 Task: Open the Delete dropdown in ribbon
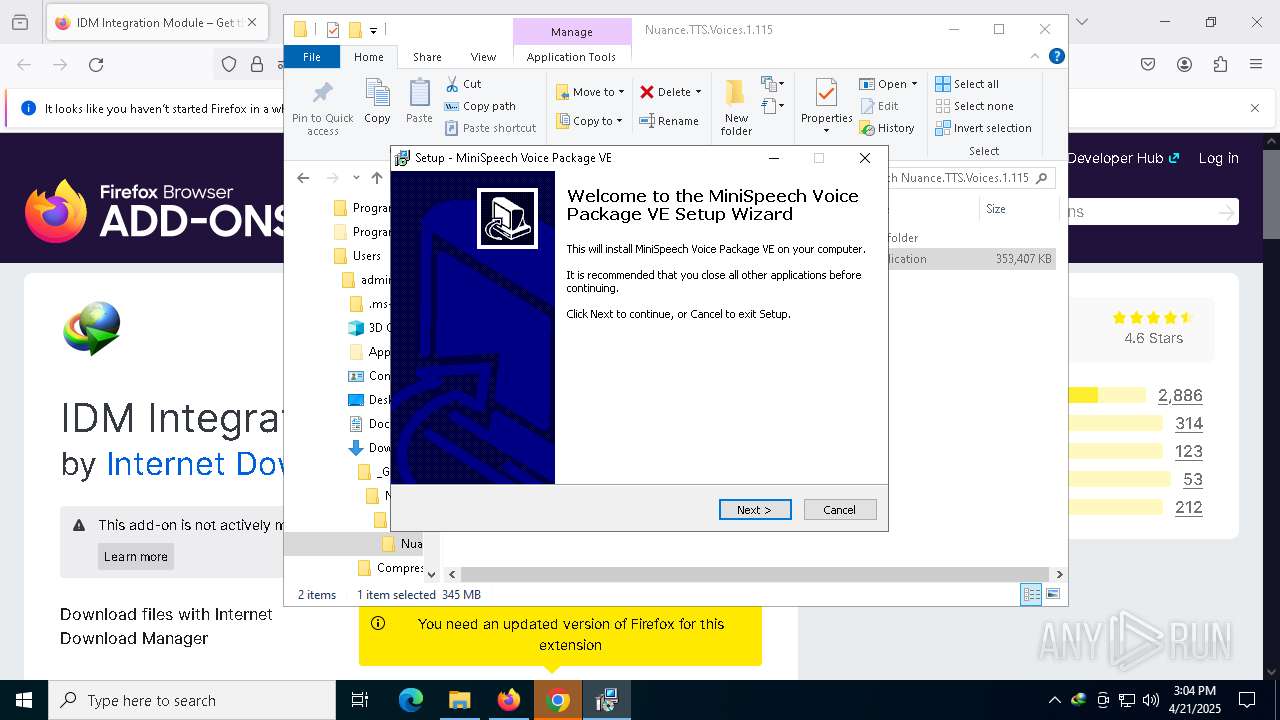tap(671, 92)
